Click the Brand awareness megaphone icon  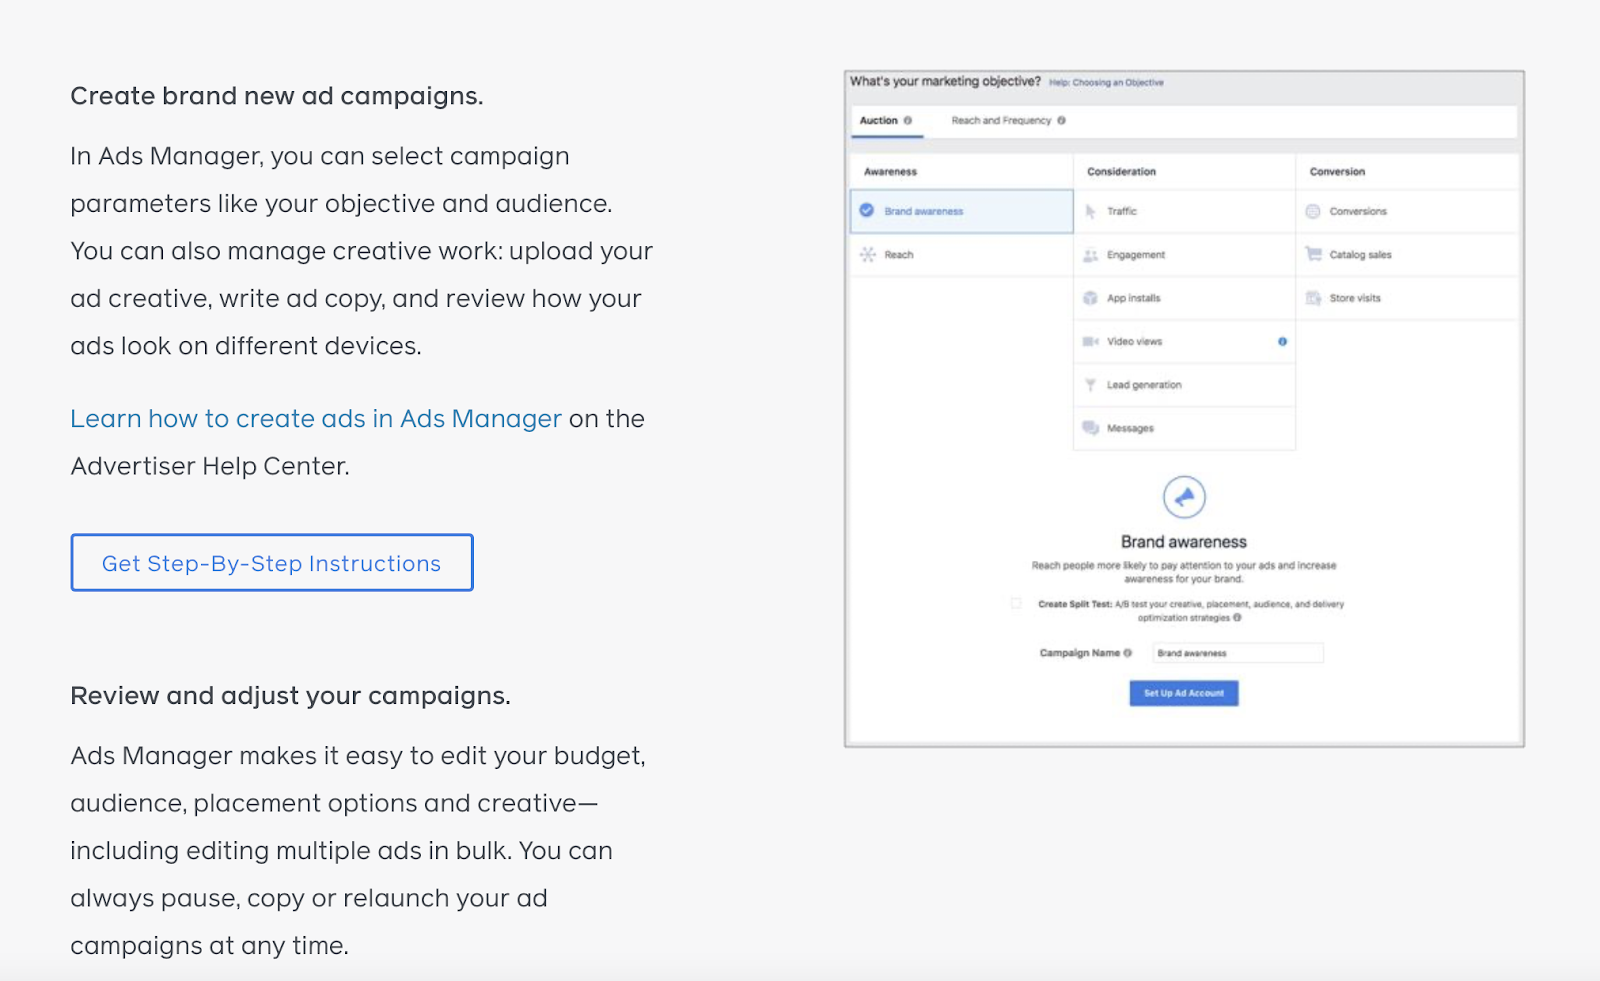pos(1184,497)
